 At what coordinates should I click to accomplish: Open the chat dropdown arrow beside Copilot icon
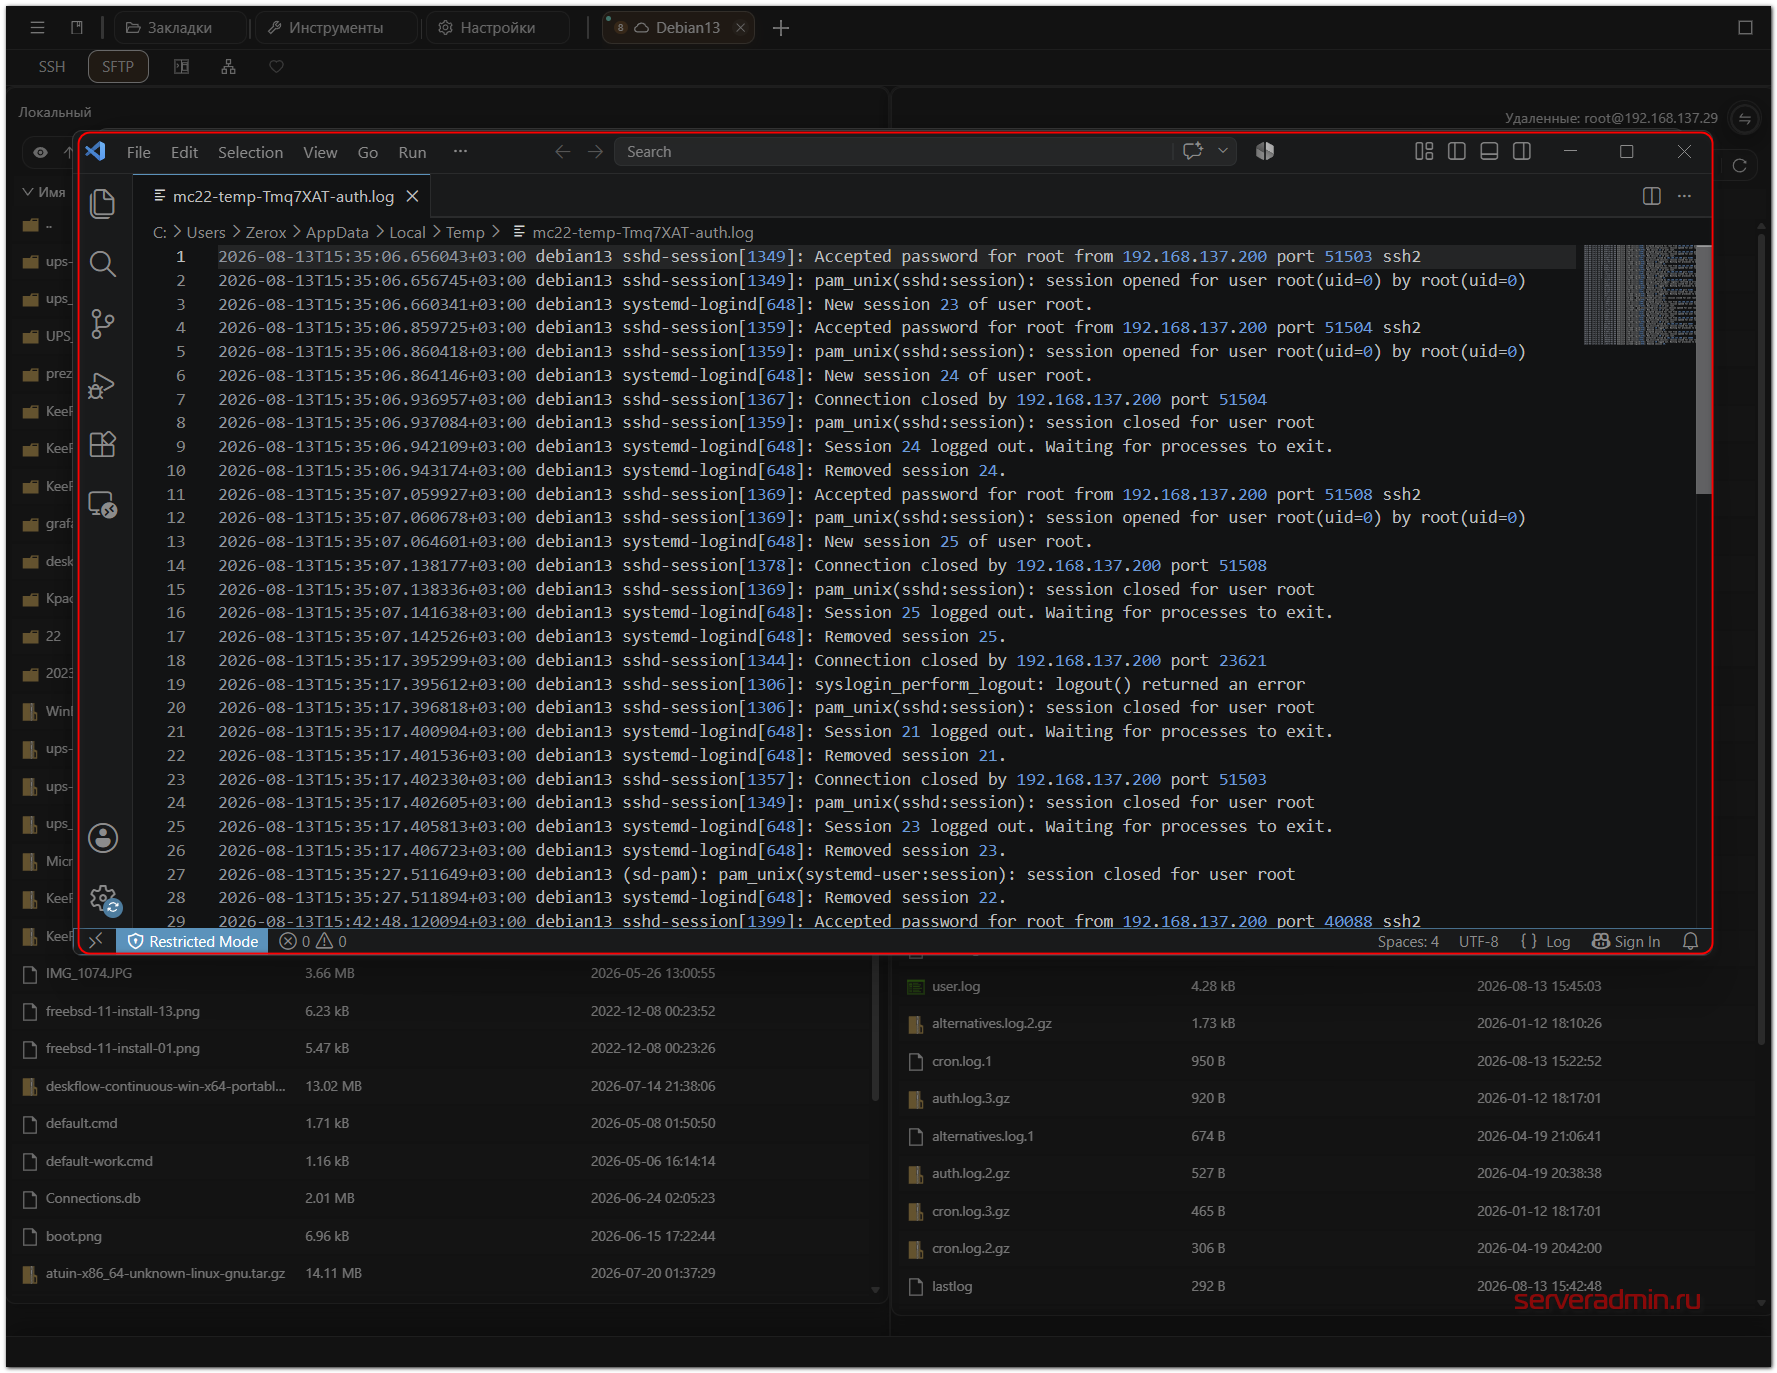click(x=1222, y=151)
